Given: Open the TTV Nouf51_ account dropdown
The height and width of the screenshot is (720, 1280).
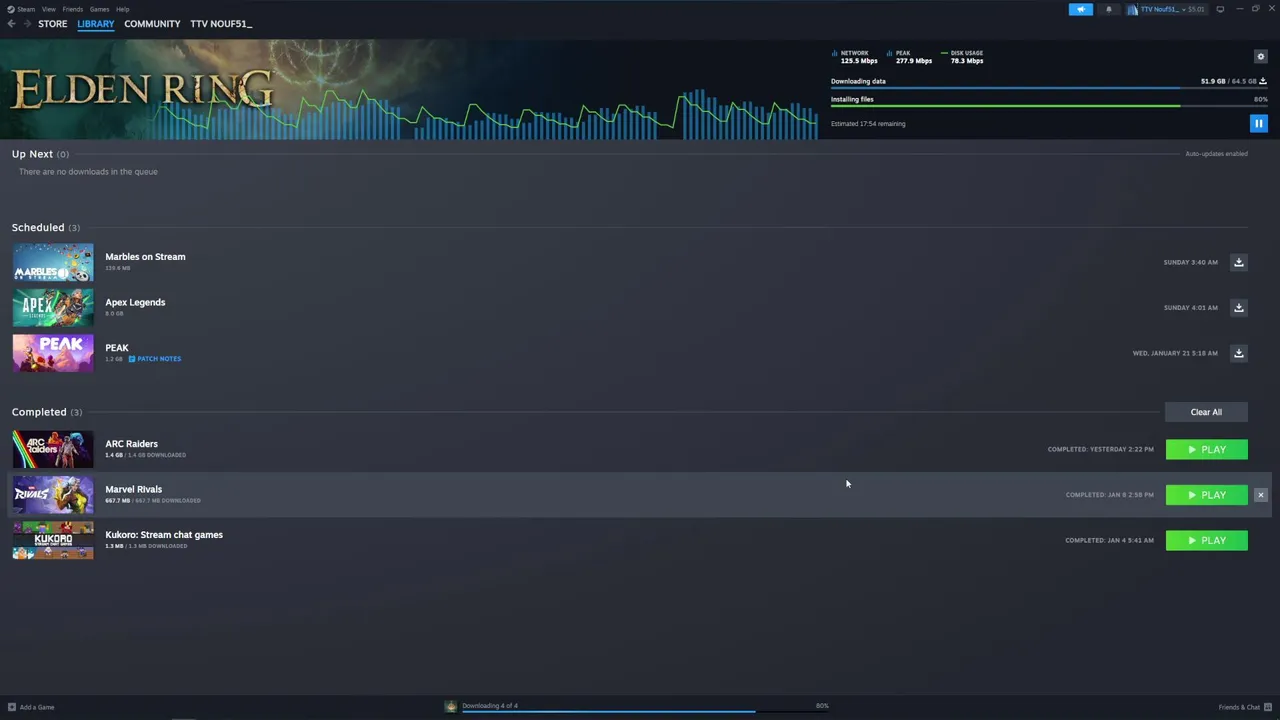Looking at the screenshot, I should click(1172, 9).
